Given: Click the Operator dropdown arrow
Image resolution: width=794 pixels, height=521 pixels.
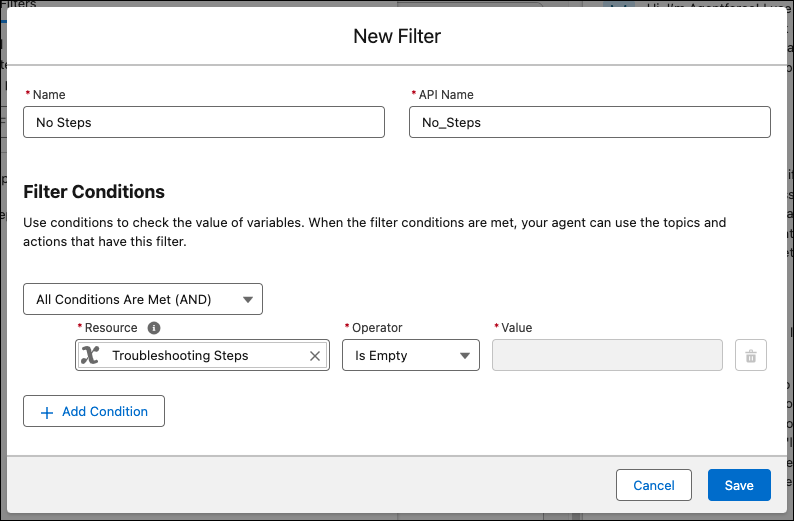Looking at the screenshot, I should [464, 356].
